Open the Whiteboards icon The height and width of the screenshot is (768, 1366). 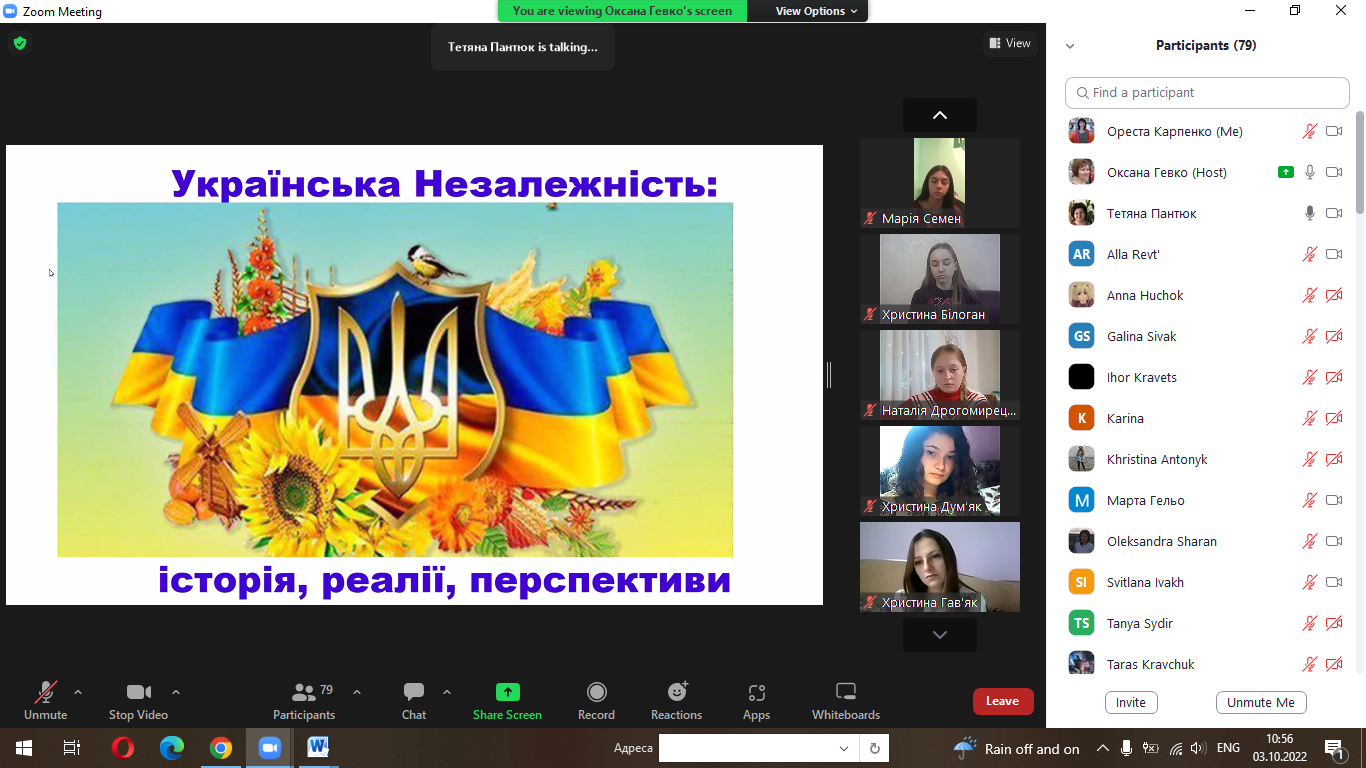tap(846, 692)
